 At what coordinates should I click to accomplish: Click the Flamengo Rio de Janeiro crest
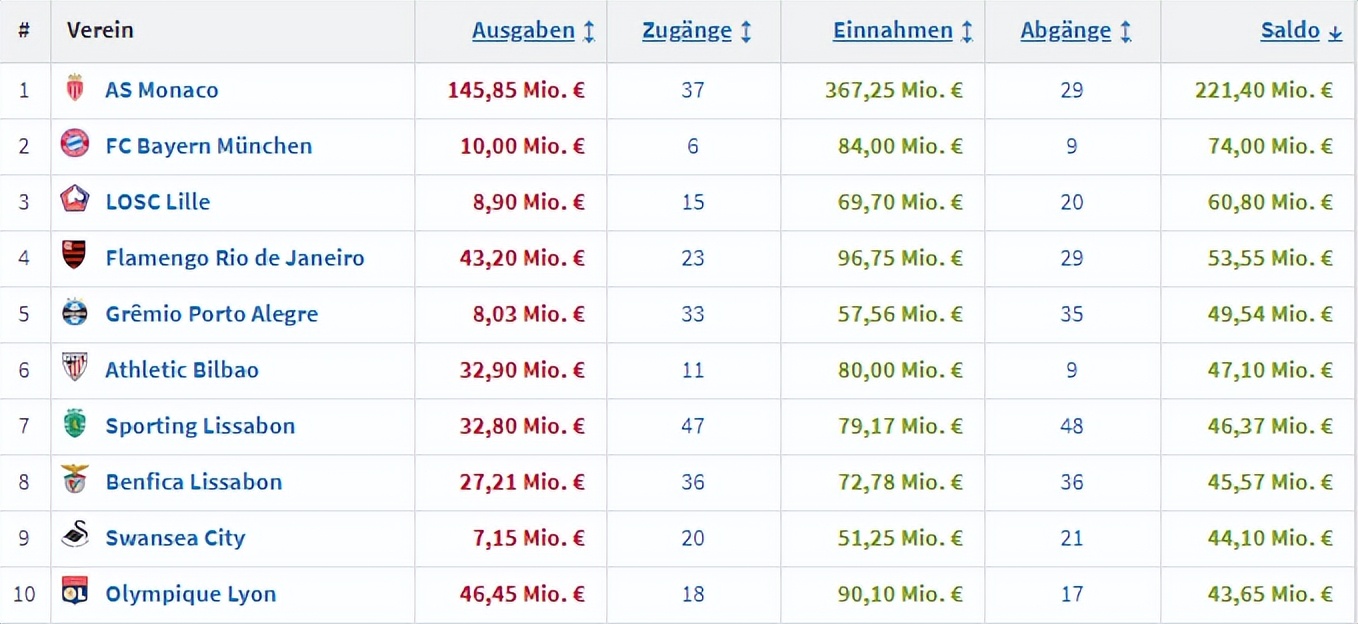click(x=75, y=257)
